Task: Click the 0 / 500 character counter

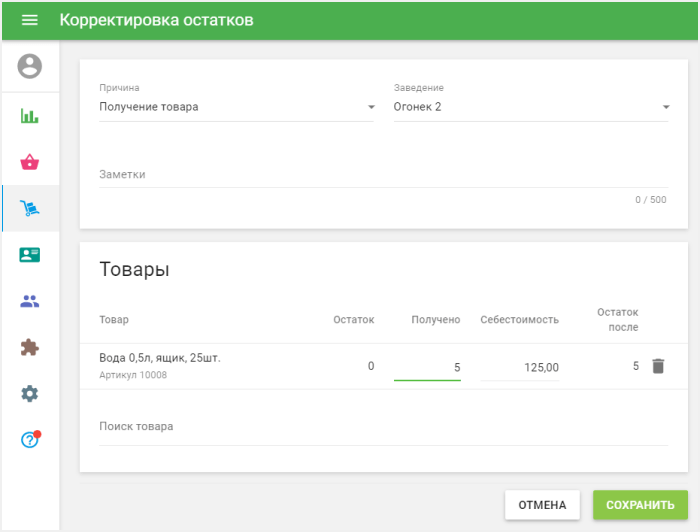Action: [650, 200]
